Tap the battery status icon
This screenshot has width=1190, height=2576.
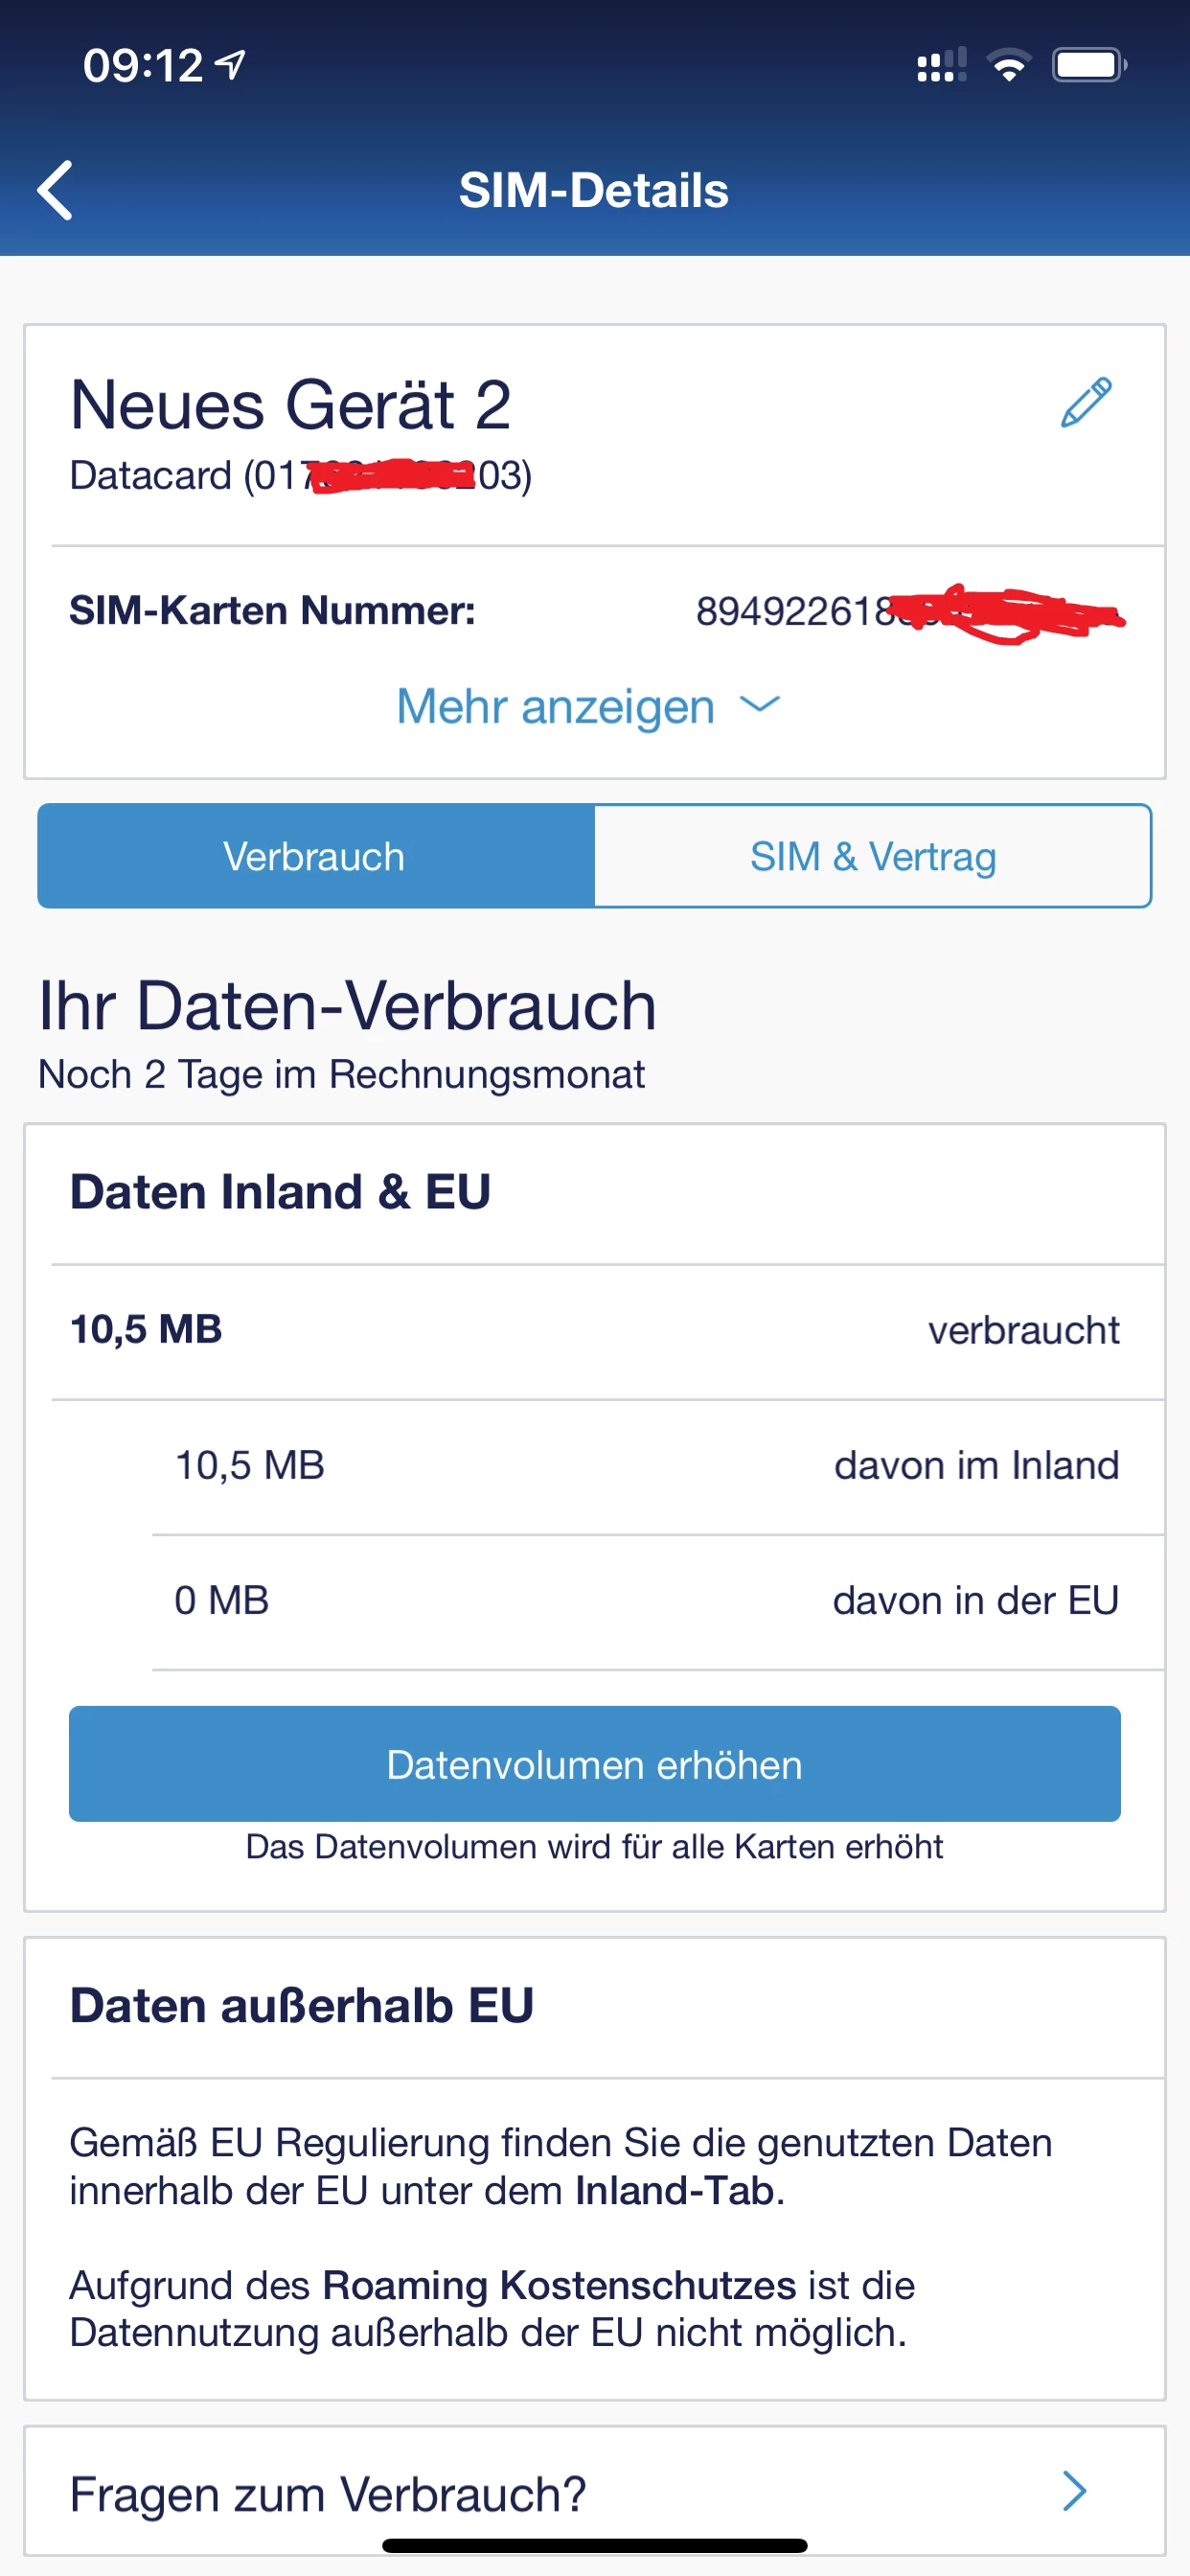[x=1088, y=66]
